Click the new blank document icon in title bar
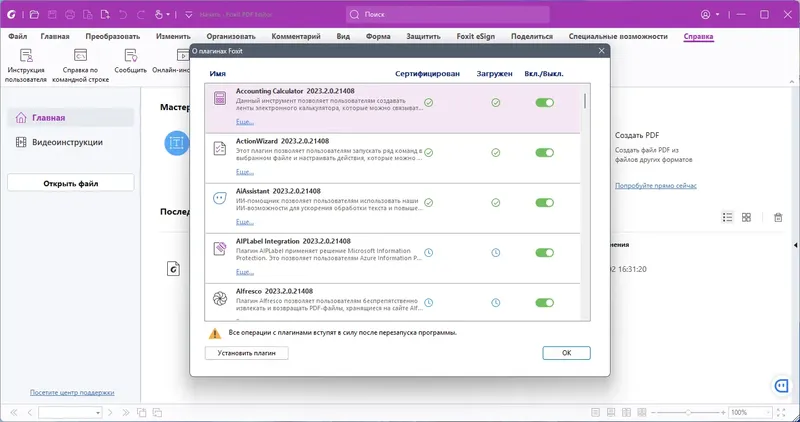The image size is (800, 422). click(x=105, y=14)
